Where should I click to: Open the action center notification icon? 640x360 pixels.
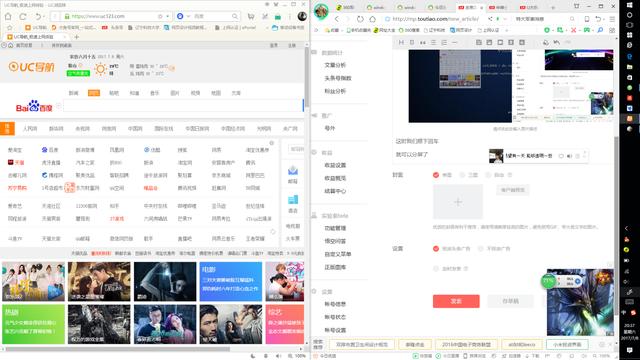tap(629, 351)
